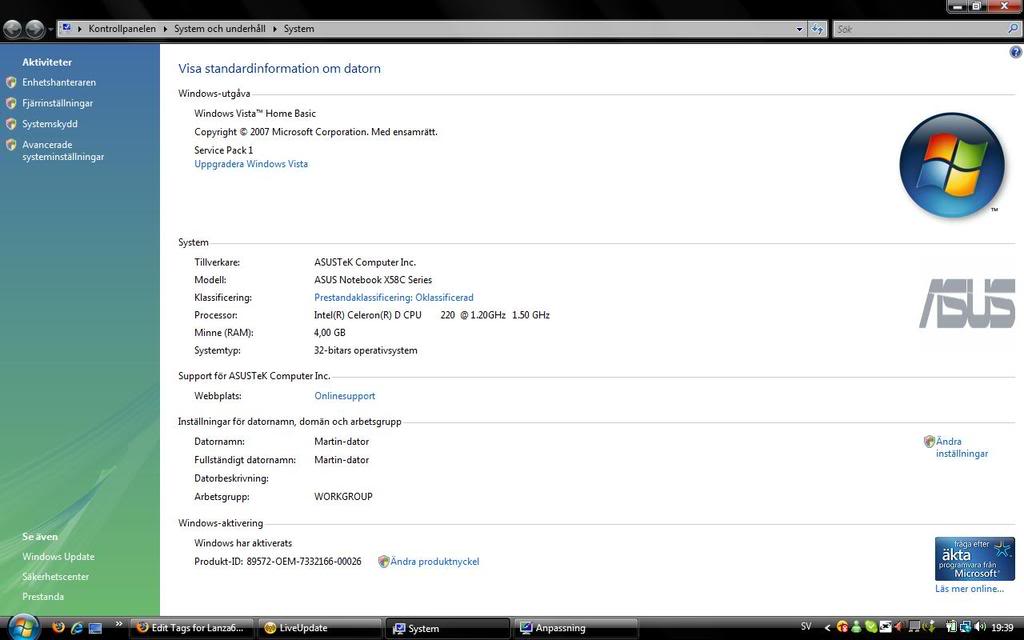Click the 32-bitars operativsystem value
This screenshot has width=1024, height=640.
(366, 350)
